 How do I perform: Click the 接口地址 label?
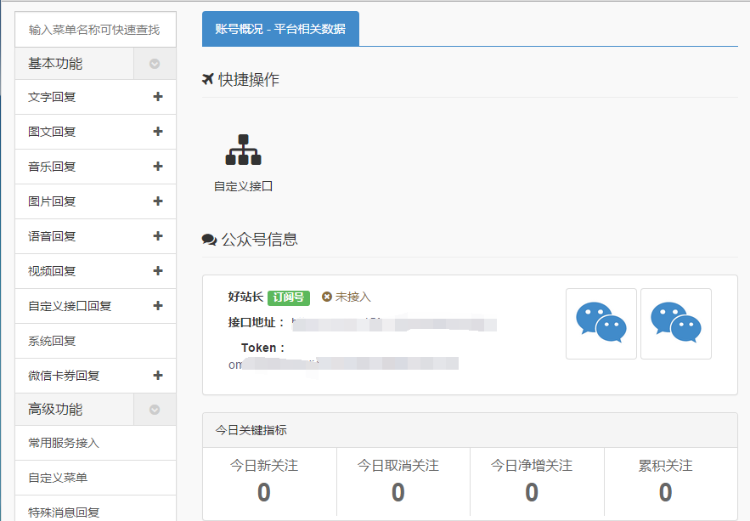(256, 322)
